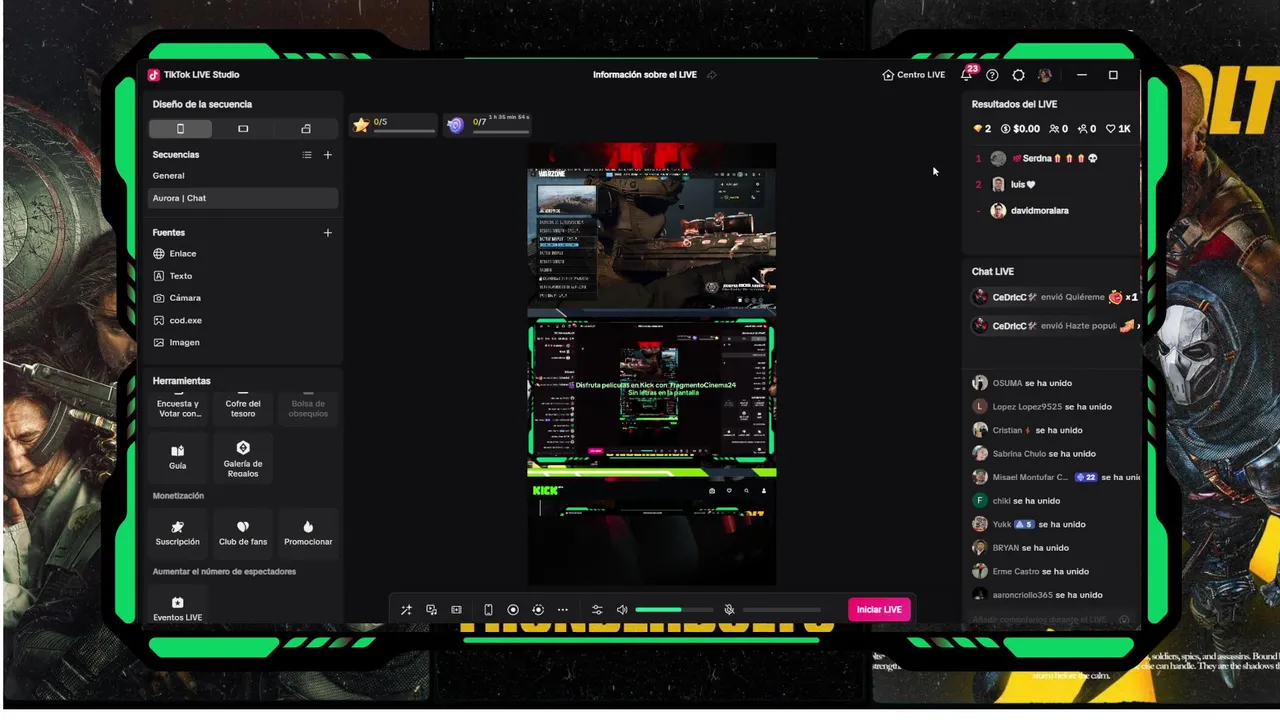Select the dual layout option
Viewport: 1280px width, 720px height.
coord(306,129)
